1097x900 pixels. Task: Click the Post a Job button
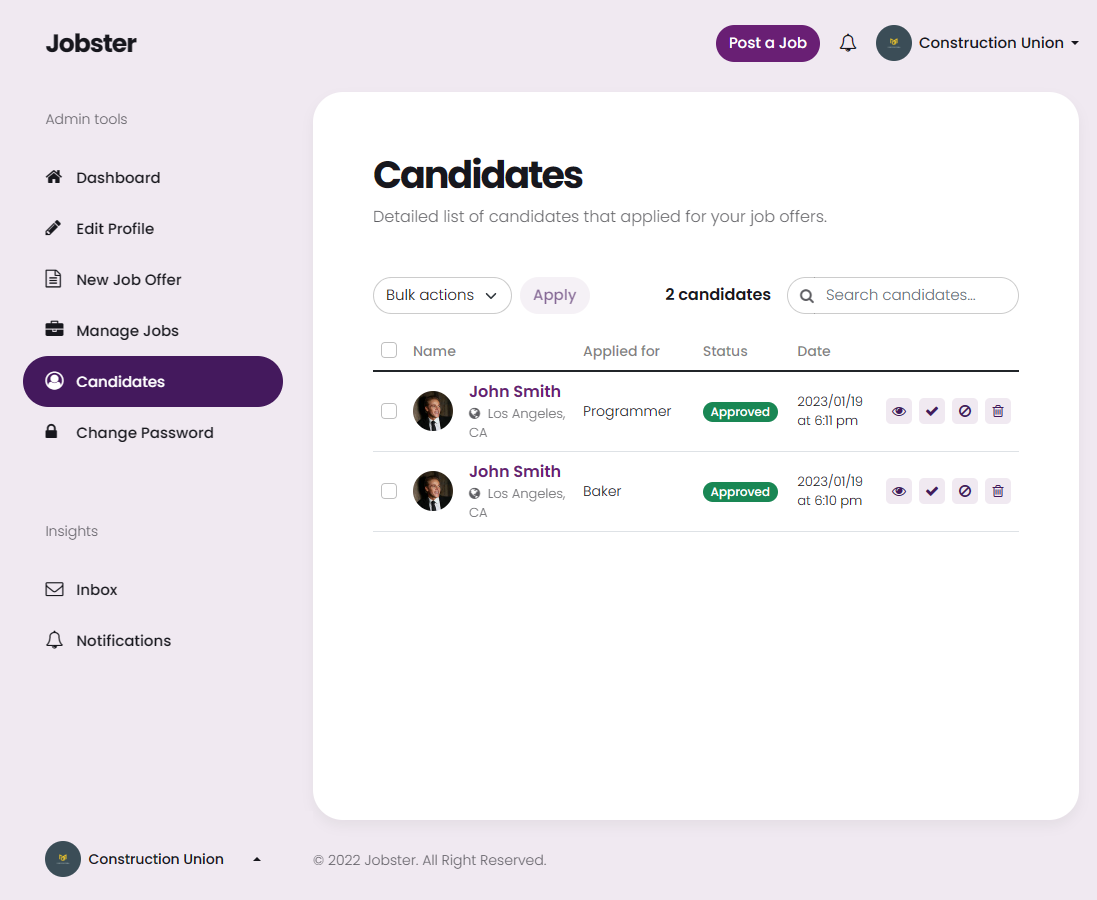[767, 43]
